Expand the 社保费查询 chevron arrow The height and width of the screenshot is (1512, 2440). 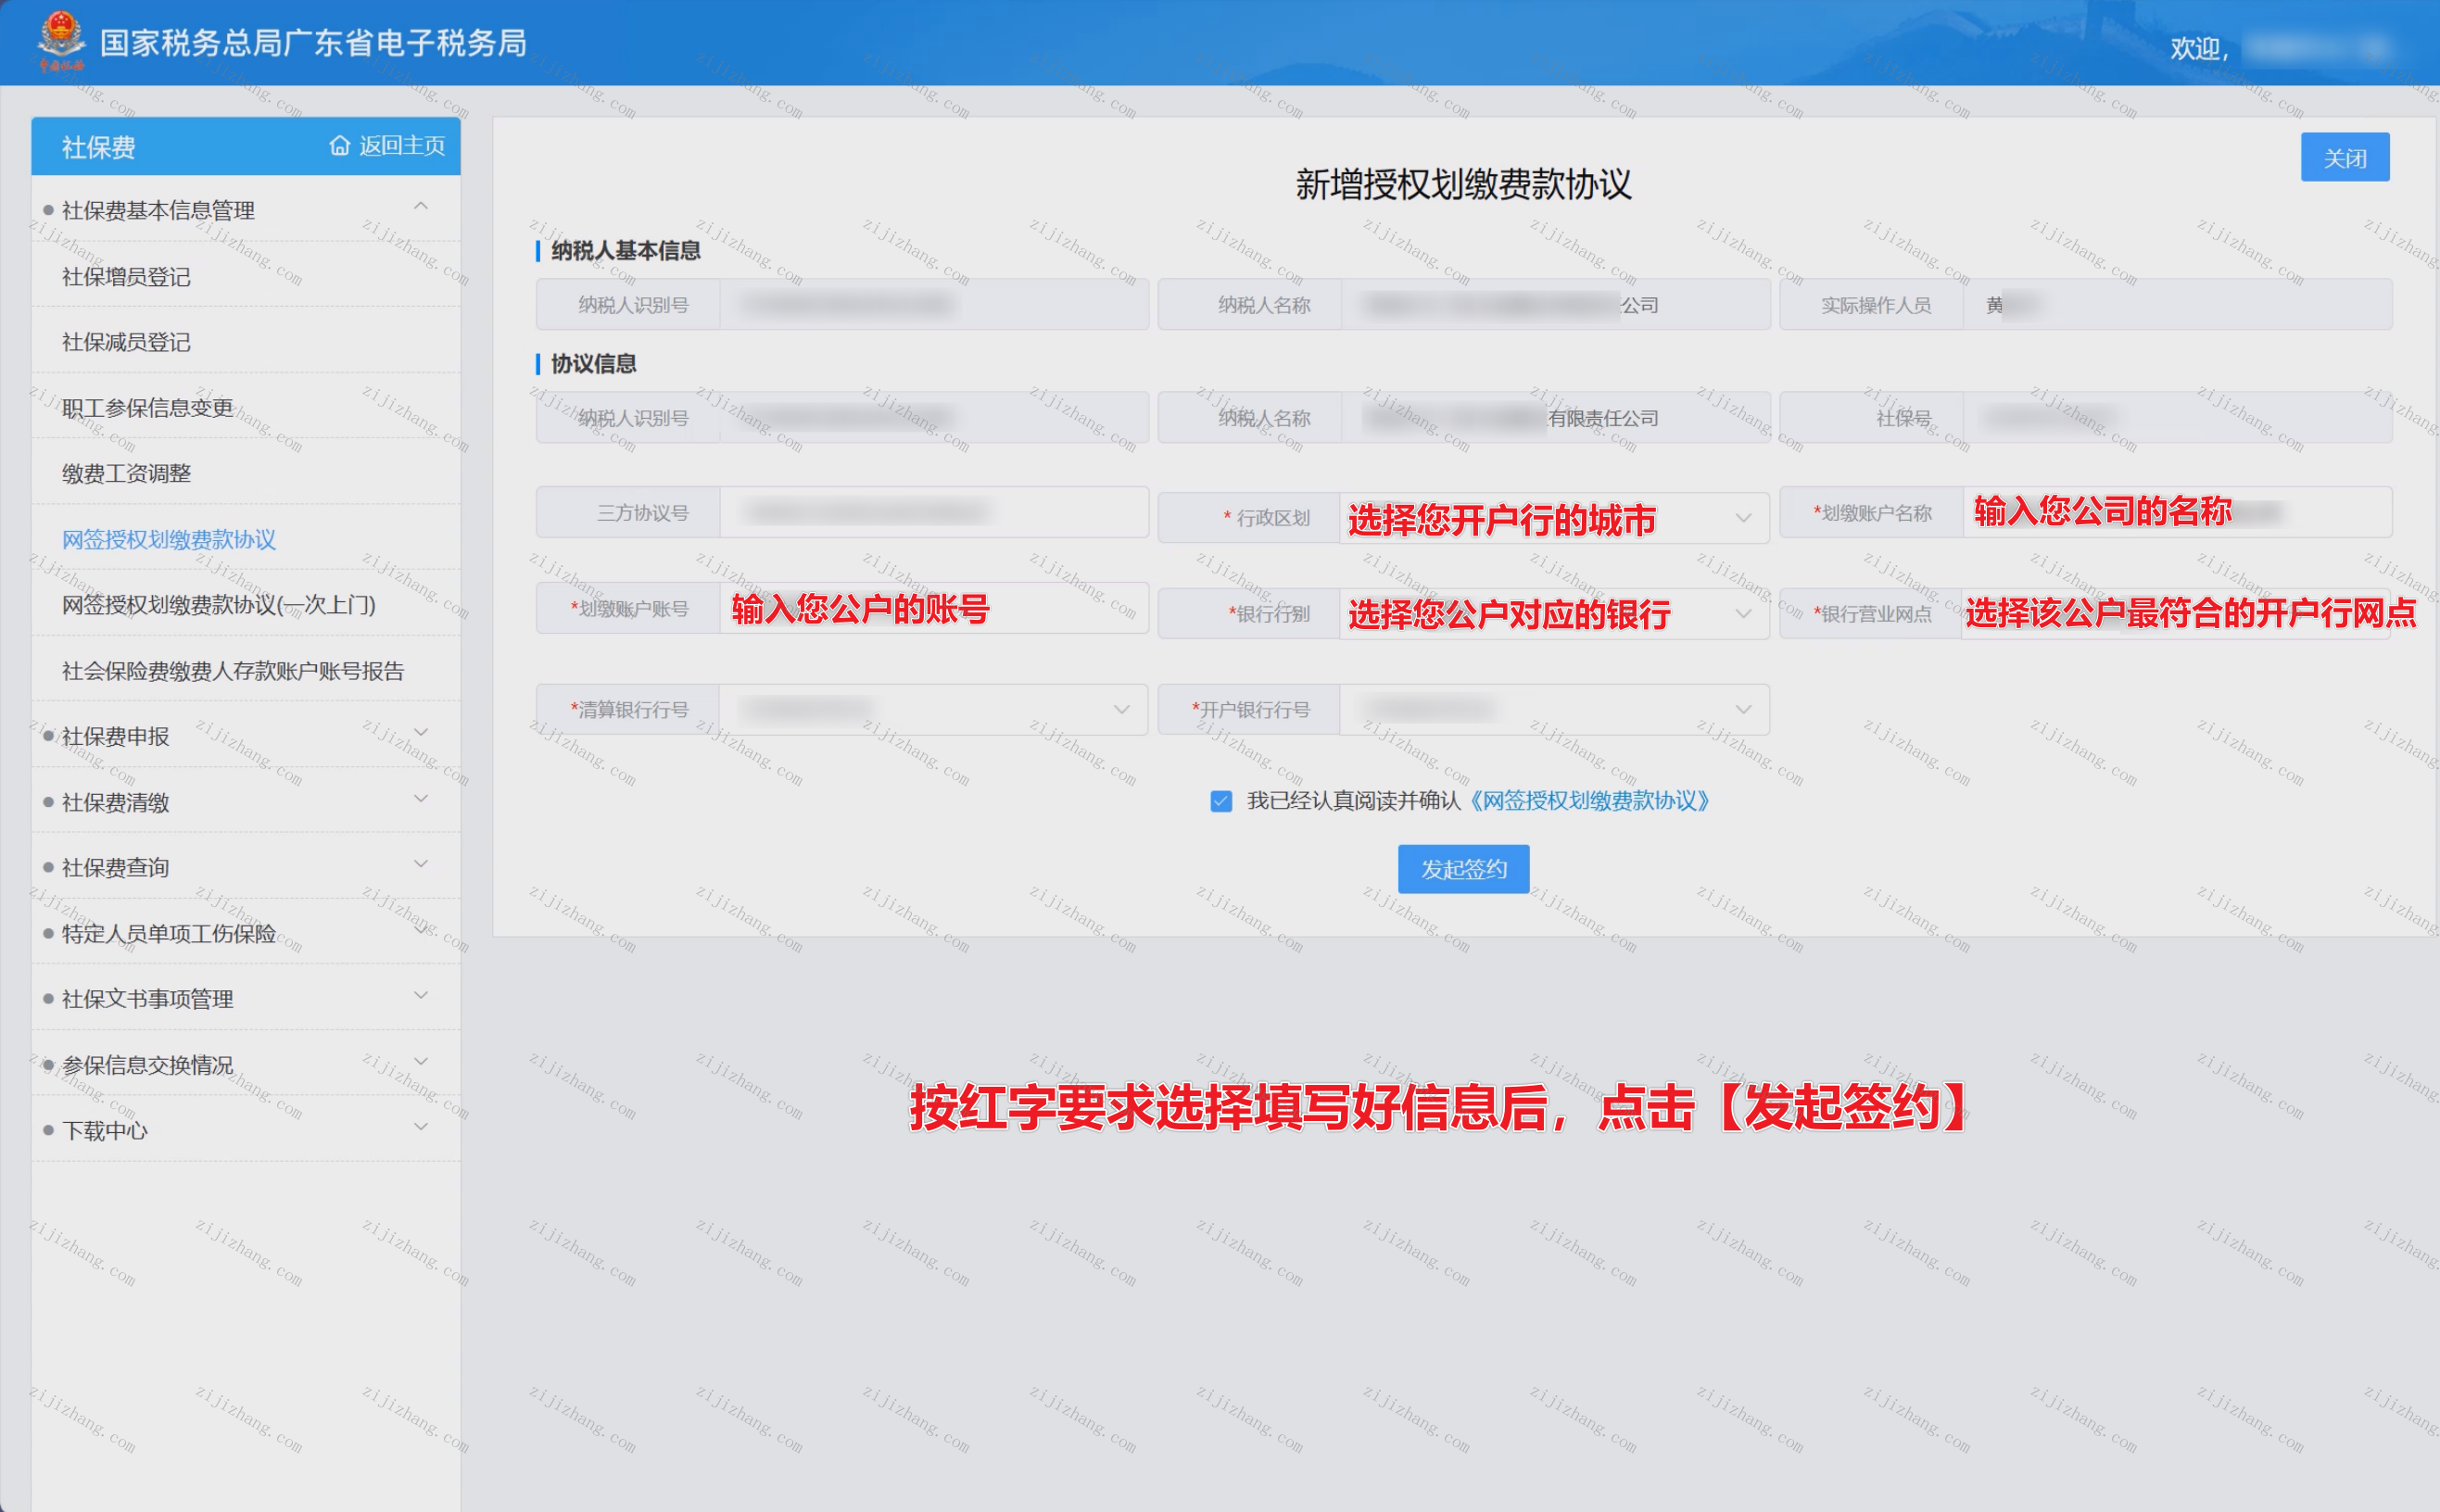(x=421, y=864)
